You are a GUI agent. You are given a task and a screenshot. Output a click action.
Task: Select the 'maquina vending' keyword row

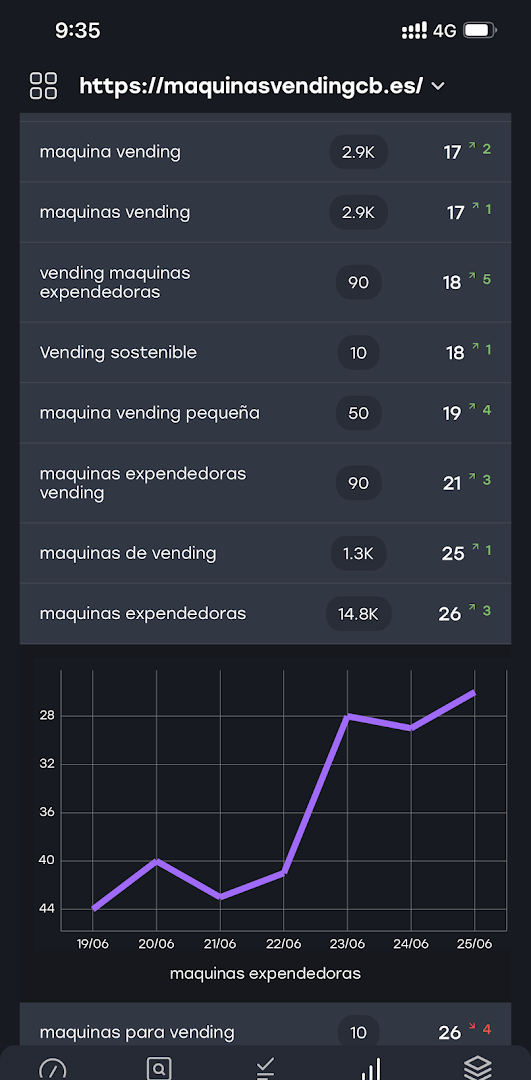(265, 152)
